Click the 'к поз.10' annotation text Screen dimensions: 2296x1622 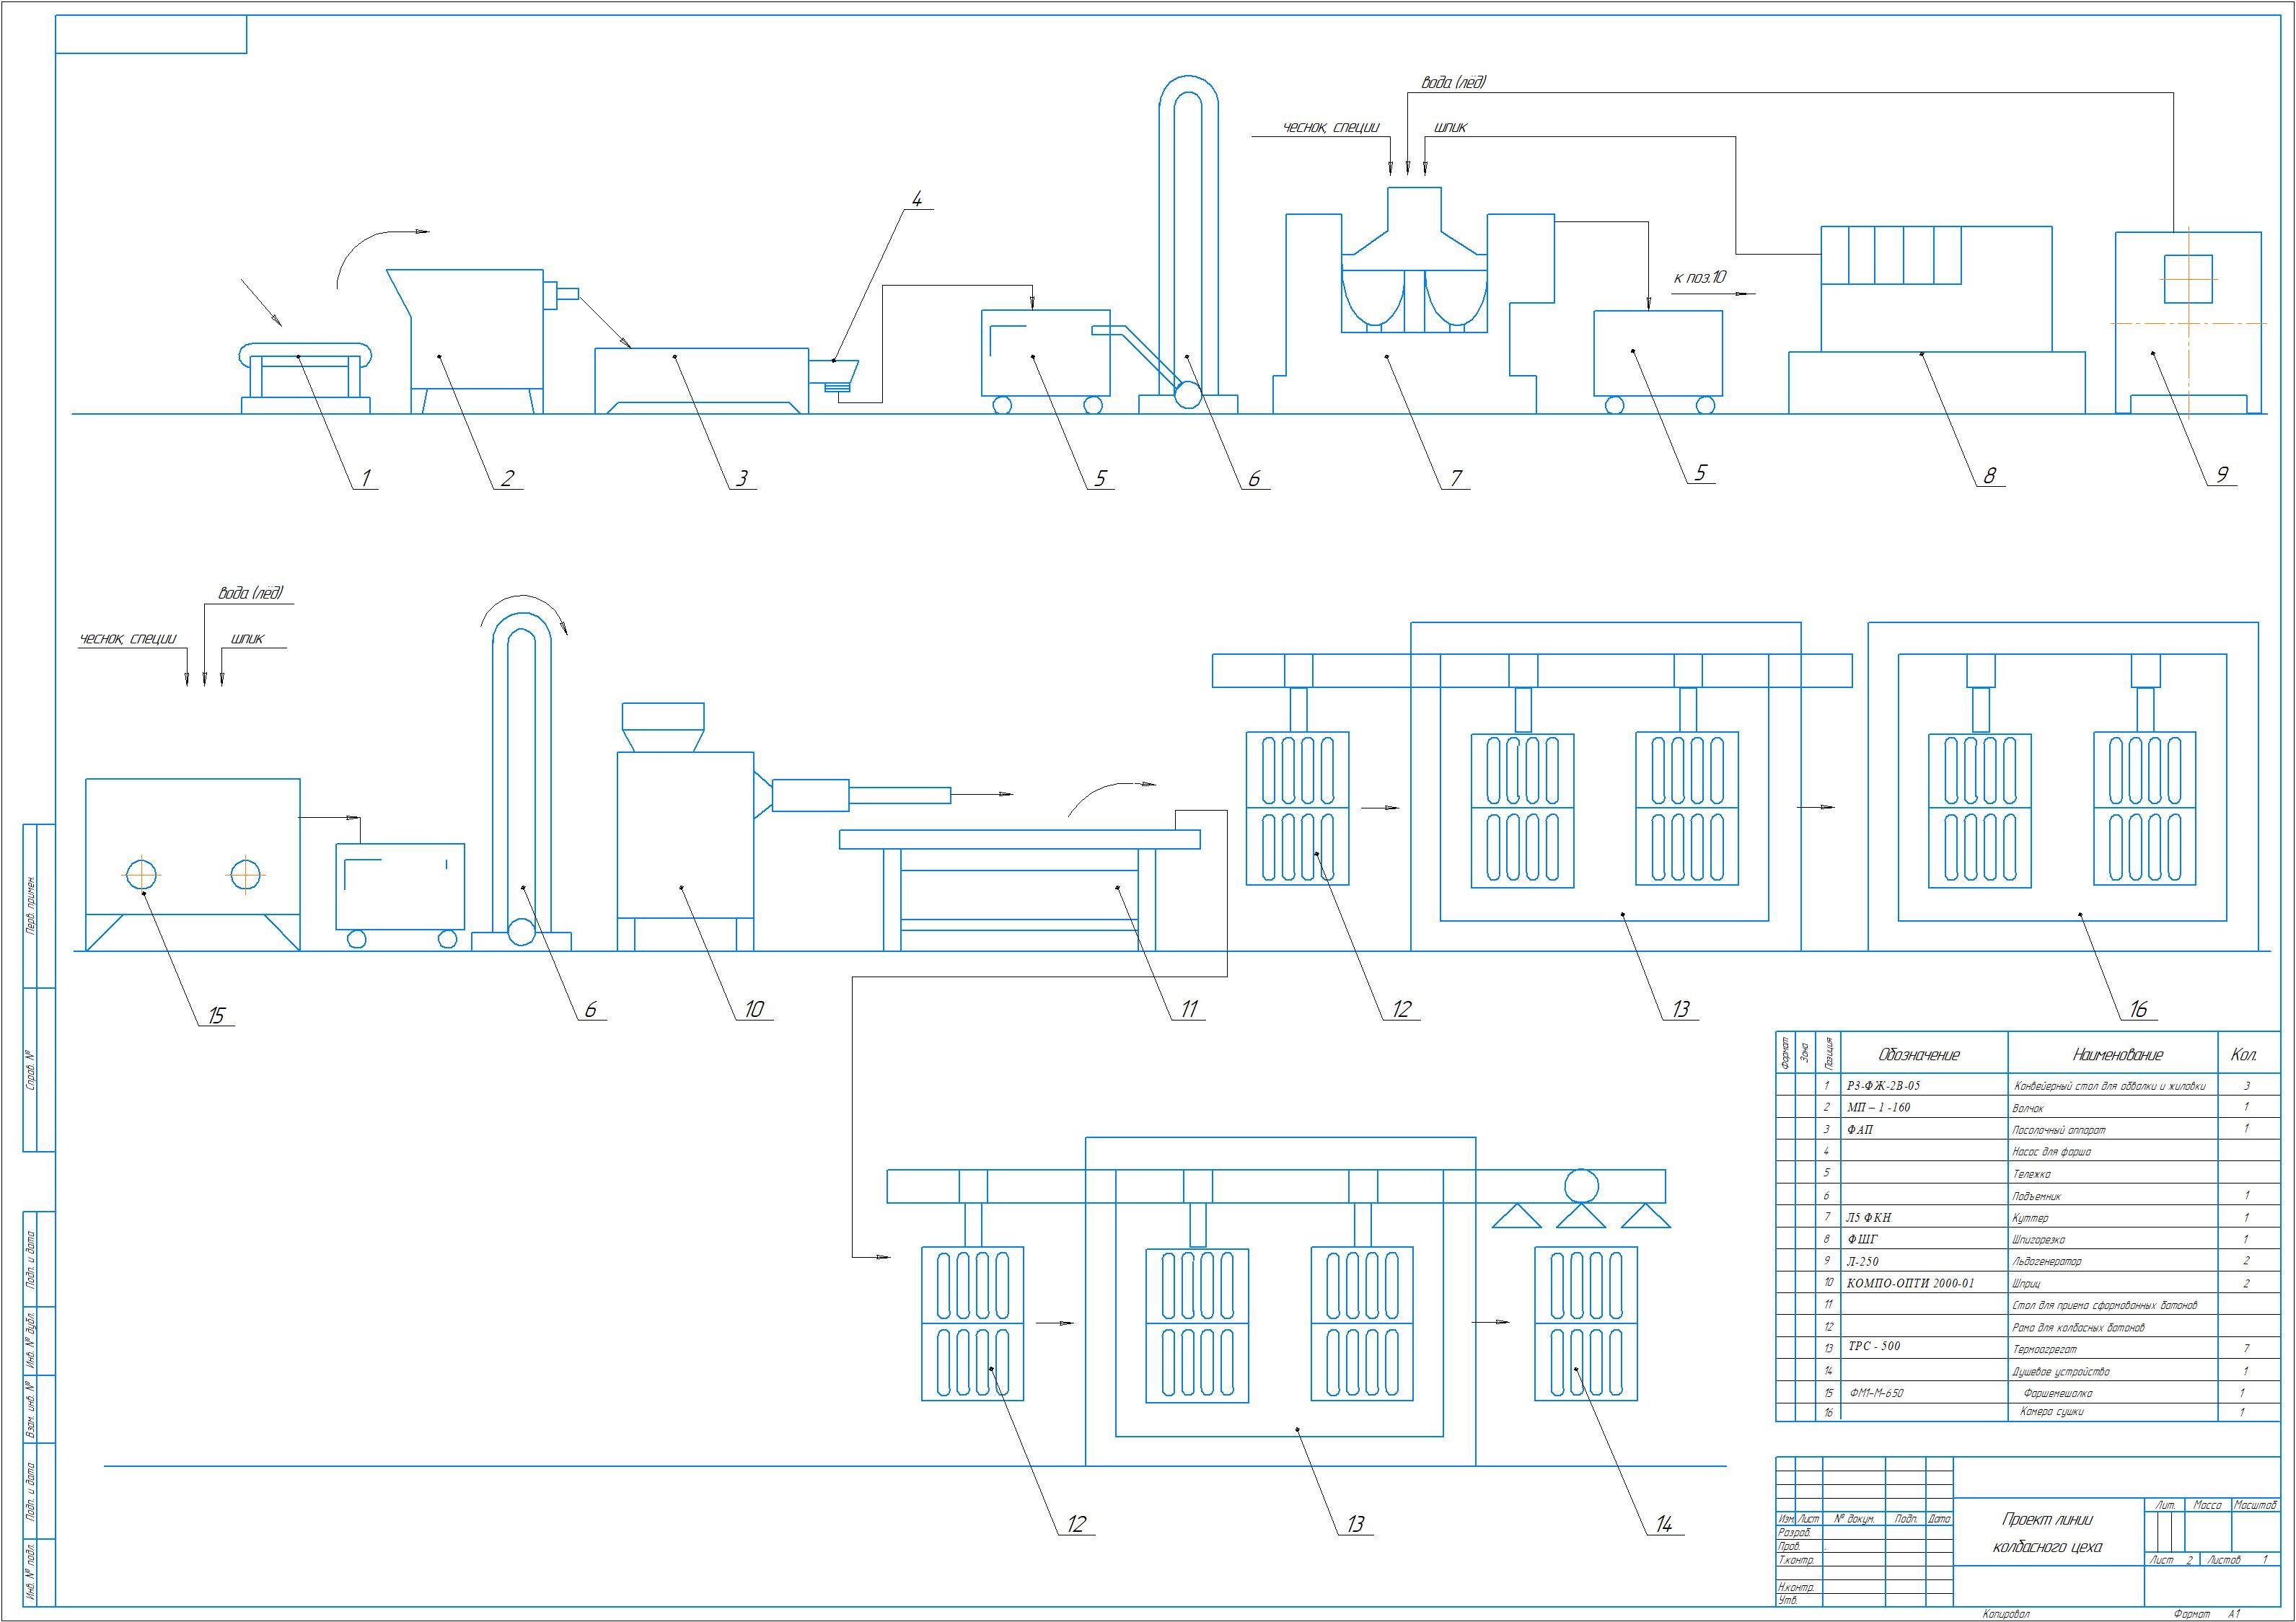tap(1699, 277)
